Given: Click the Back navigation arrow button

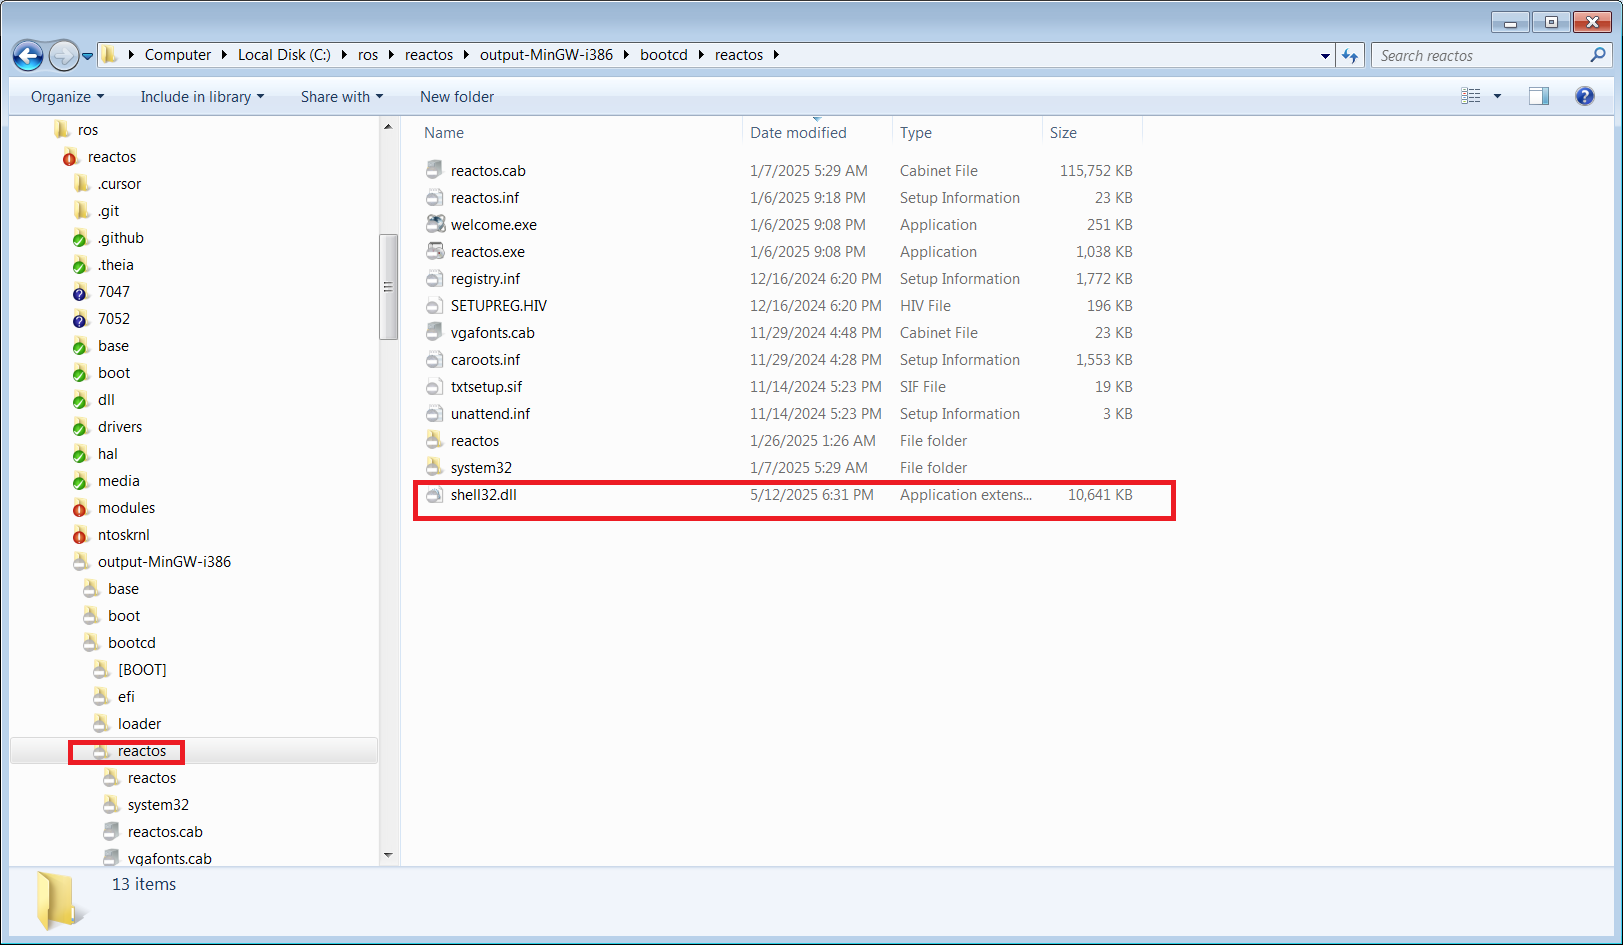Looking at the screenshot, I should click(x=28, y=56).
